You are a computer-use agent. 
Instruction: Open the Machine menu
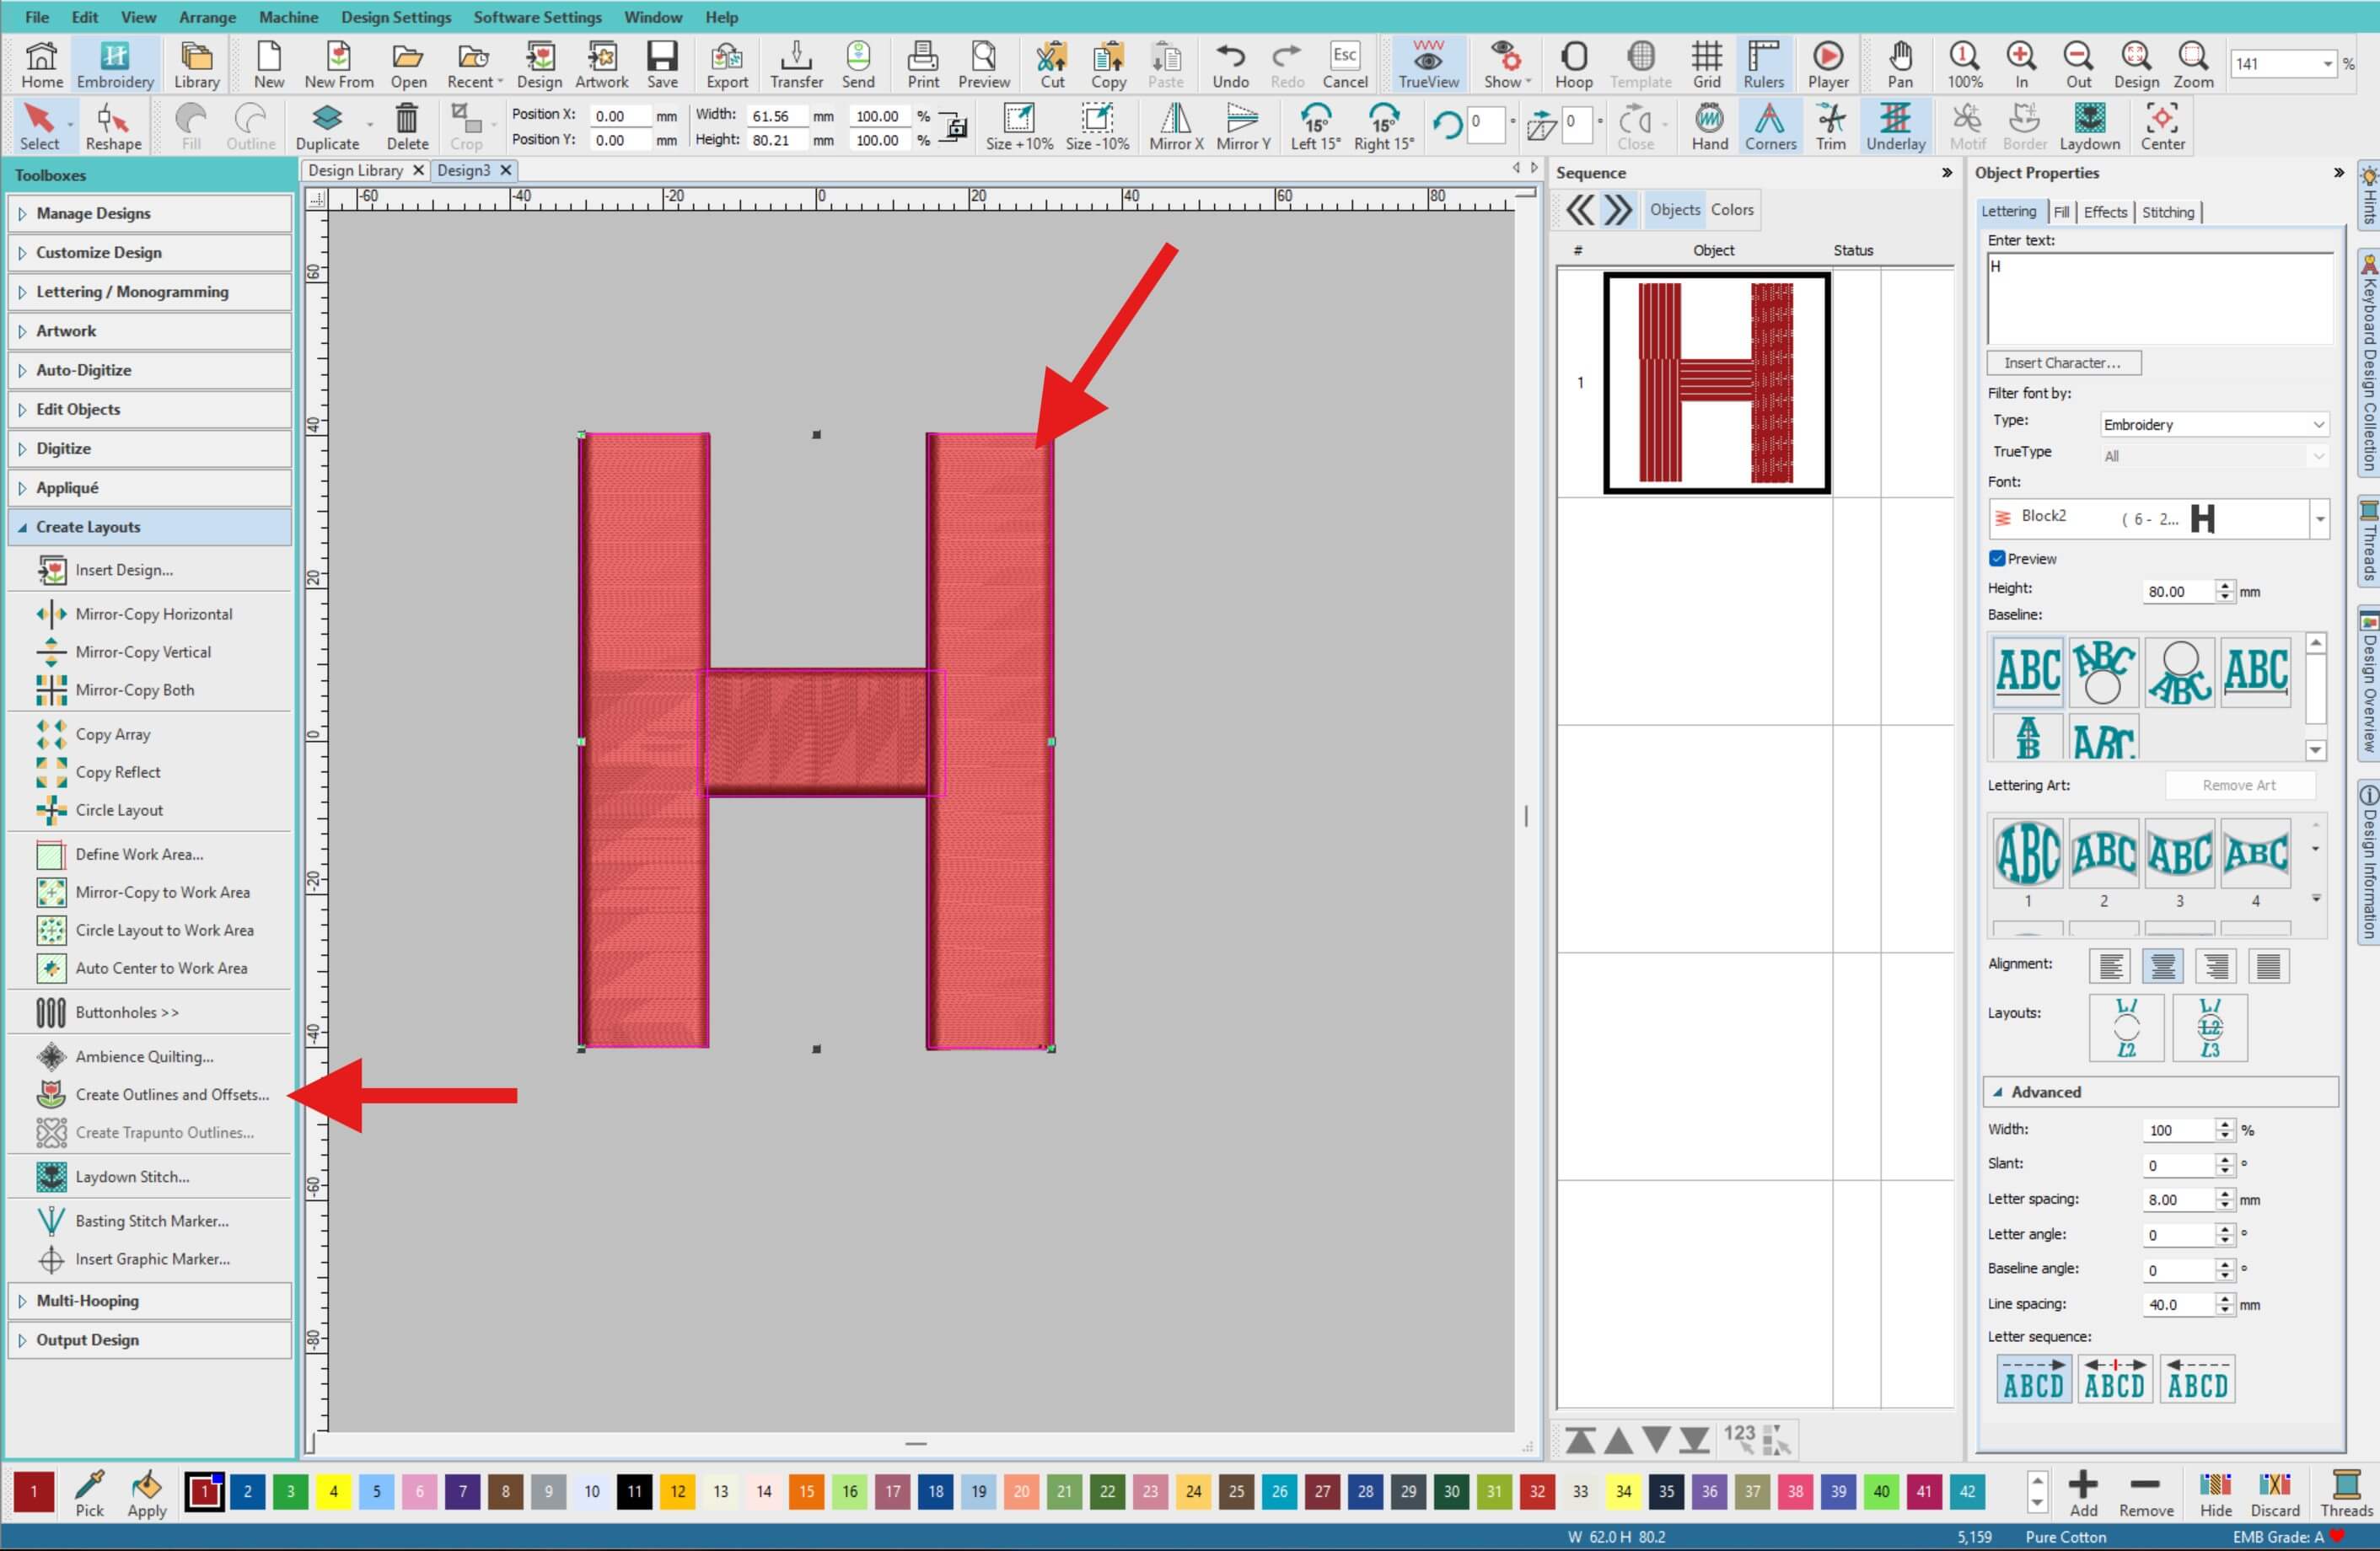point(288,17)
